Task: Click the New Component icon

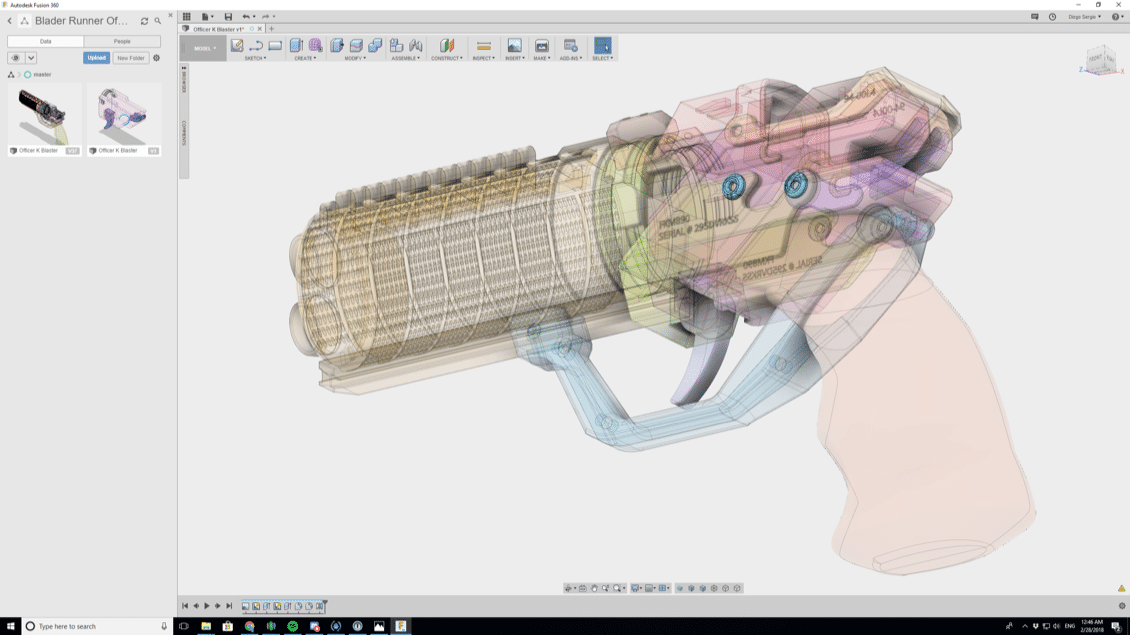Action: [396, 45]
